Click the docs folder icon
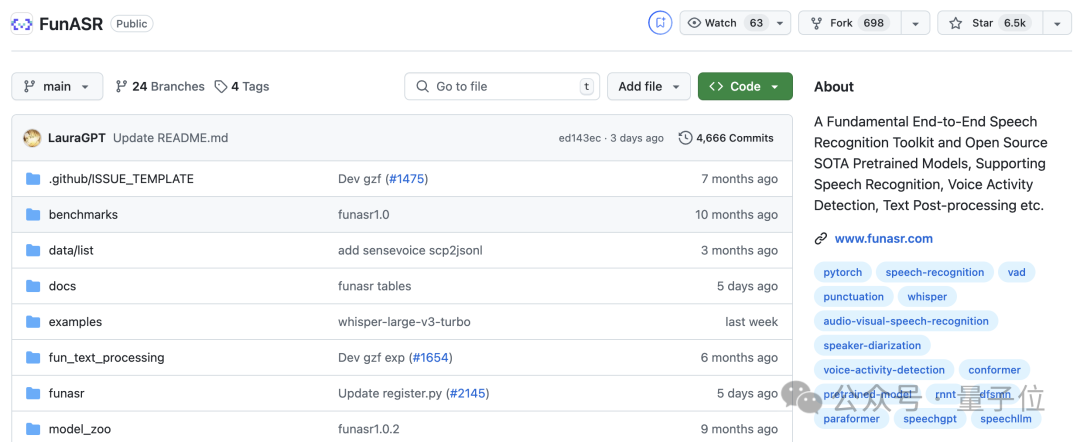 [33, 286]
